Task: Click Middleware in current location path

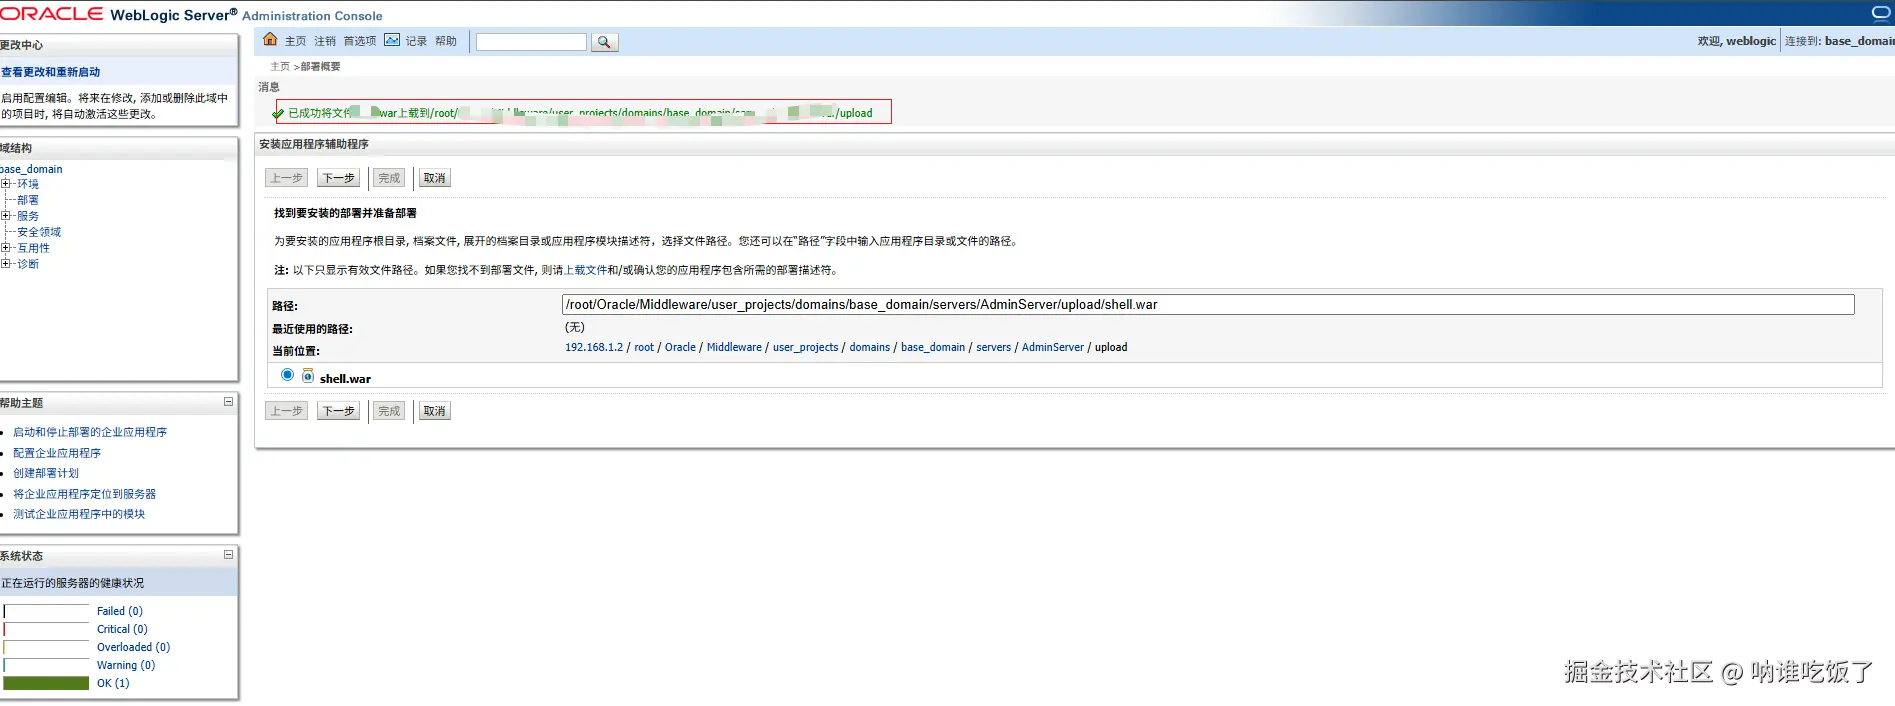Action: 734,347
